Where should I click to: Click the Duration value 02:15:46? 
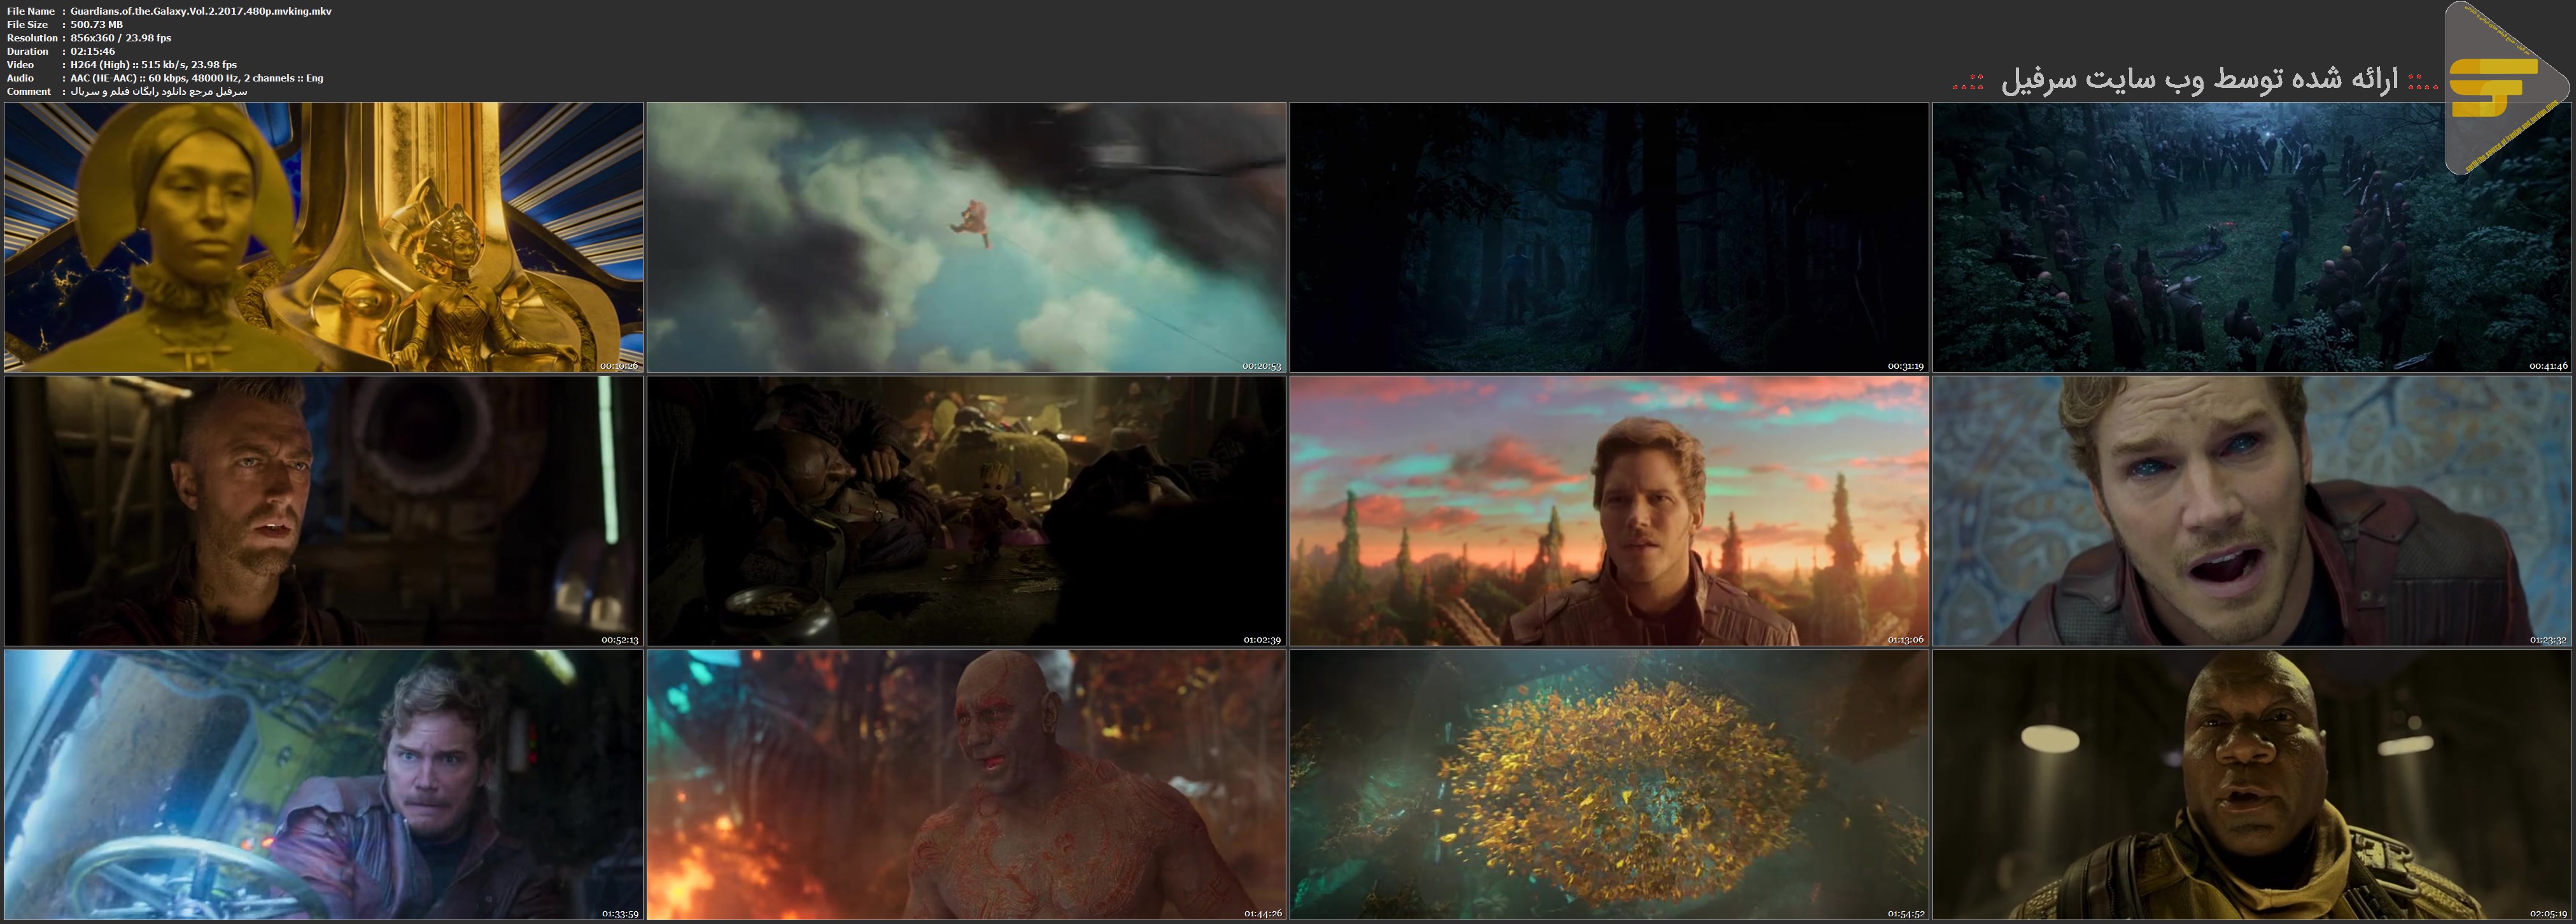[92, 51]
